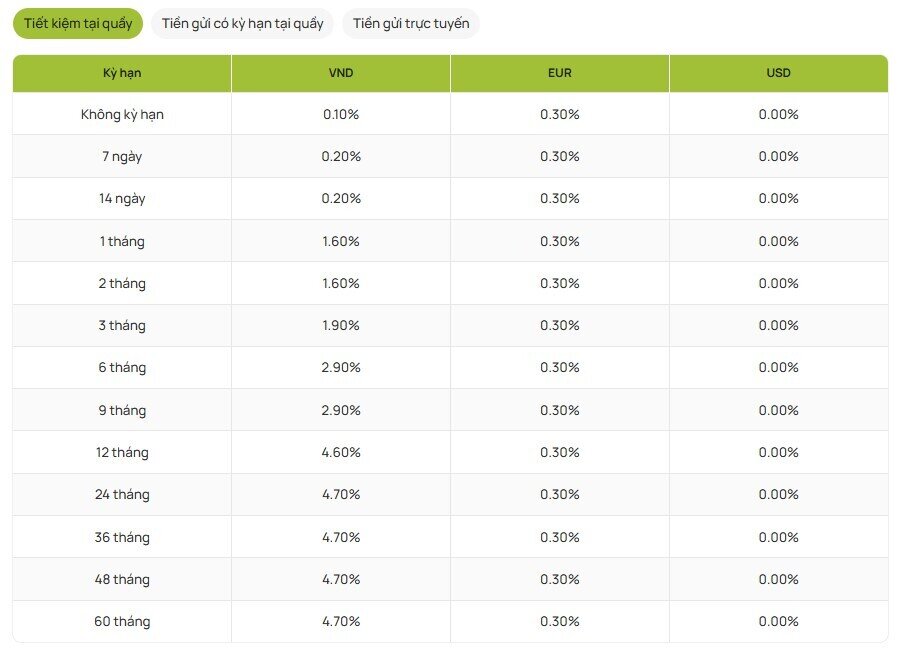Click the 1.90% VND rate for 3 tháng
The image size is (914, 659).
(x=341, y=325)
